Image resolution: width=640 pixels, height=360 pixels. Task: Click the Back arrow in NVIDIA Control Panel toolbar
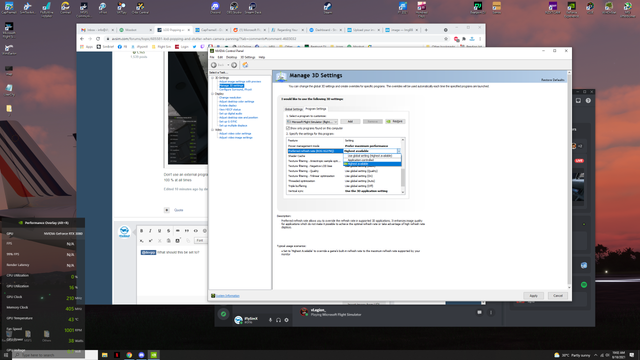(213, 65)
